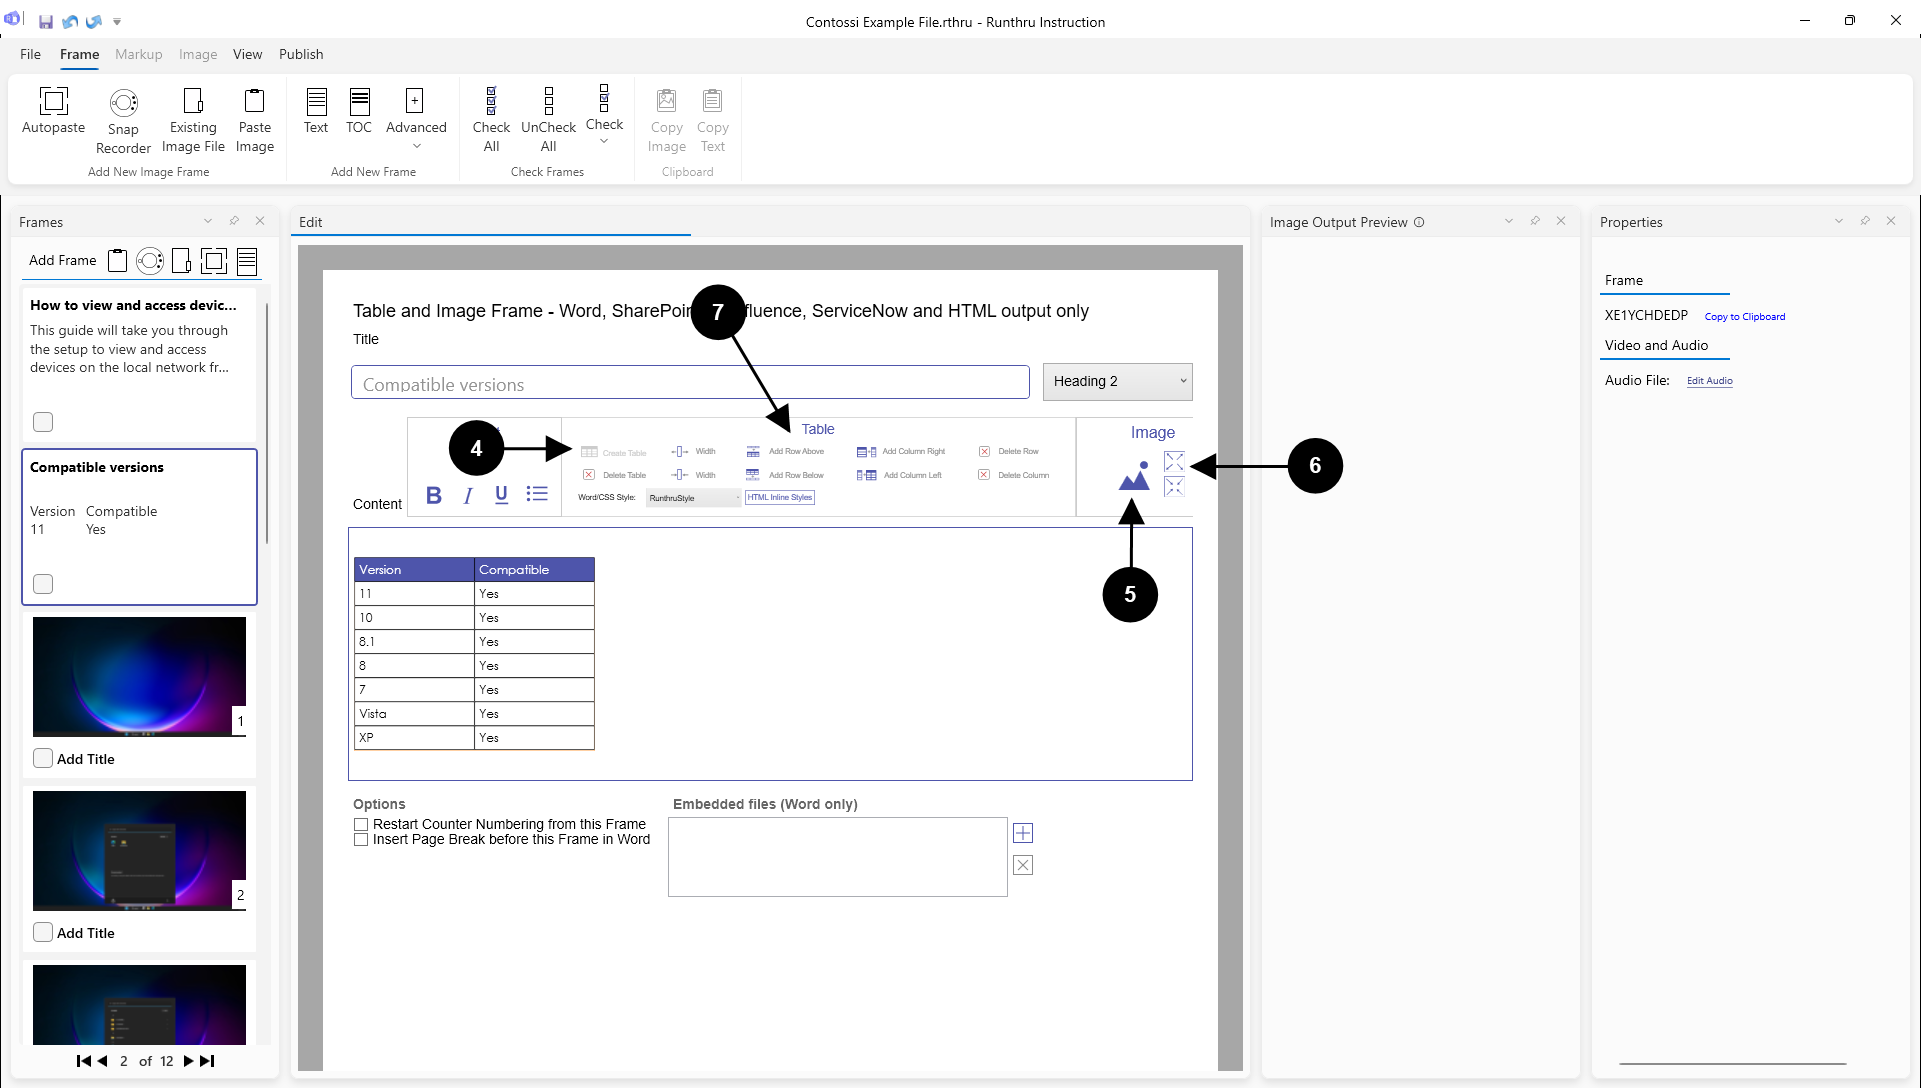Viewport: 1922px width, 1089px height.
Task: Click the TOC frame icon
Action: click(x=359, y=101)
